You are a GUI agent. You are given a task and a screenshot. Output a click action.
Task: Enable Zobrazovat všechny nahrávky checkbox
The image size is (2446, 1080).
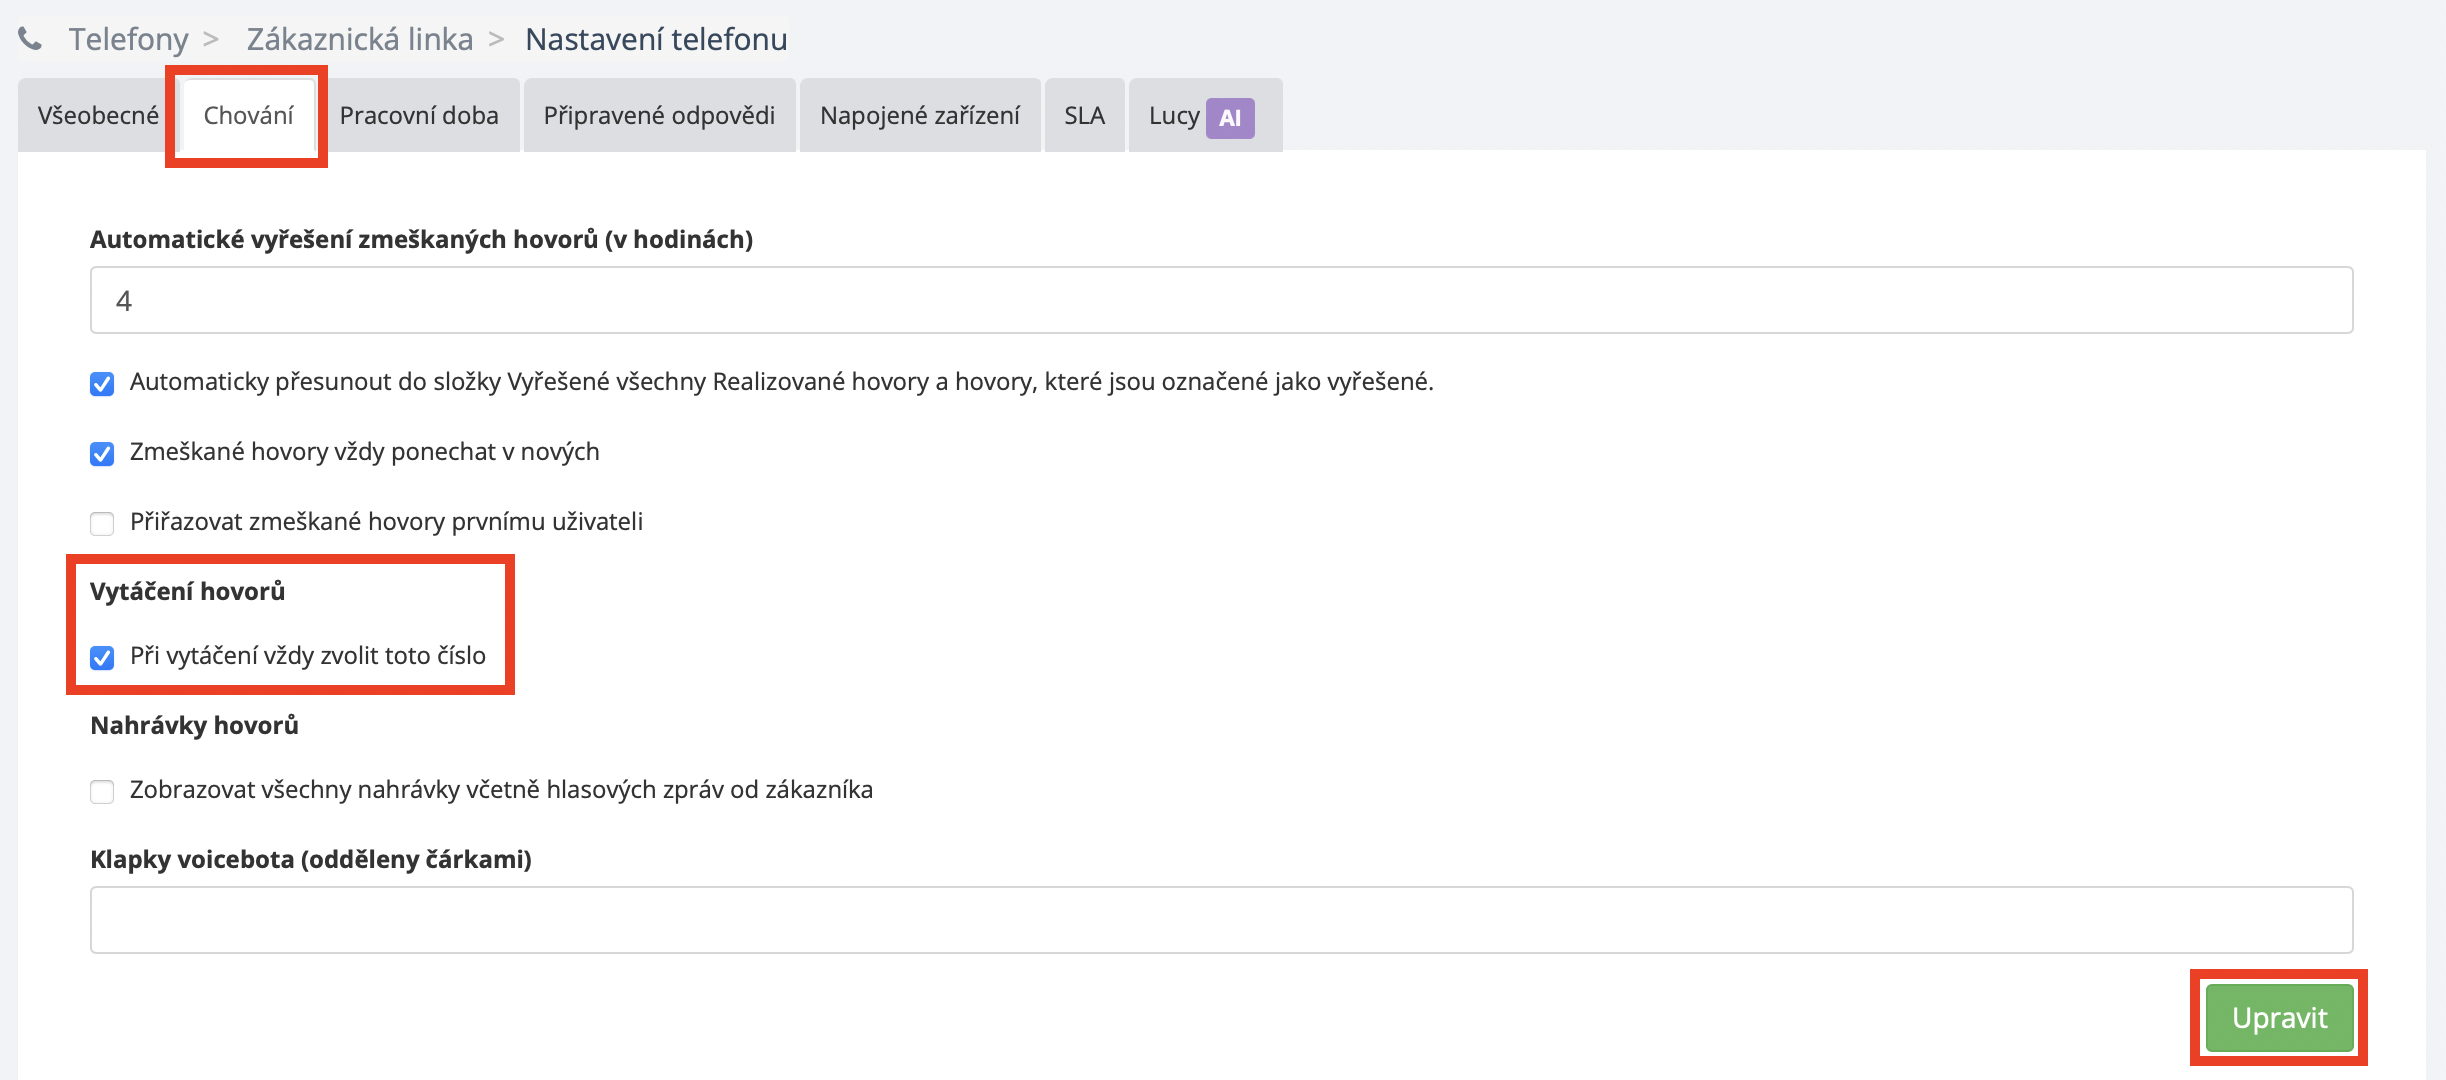pos(102,792)
